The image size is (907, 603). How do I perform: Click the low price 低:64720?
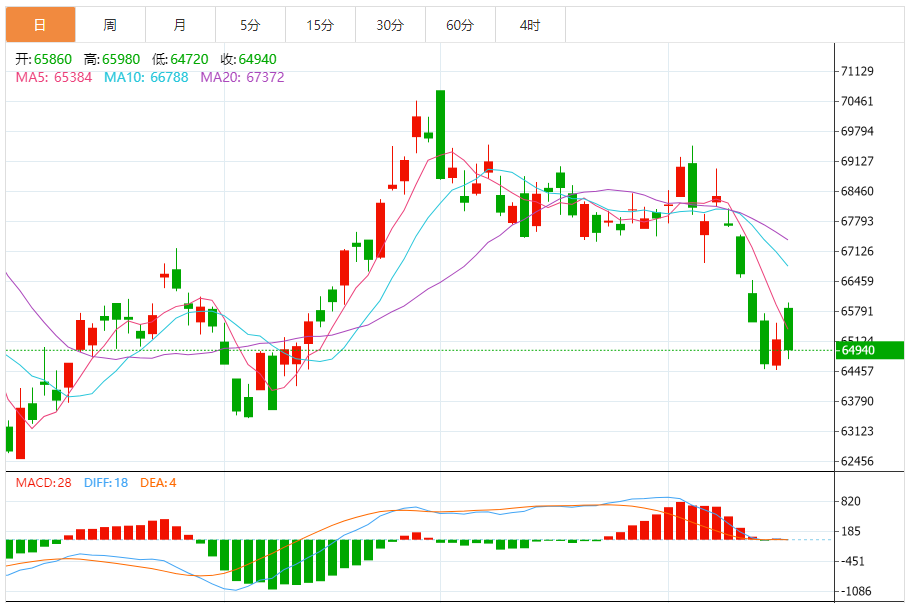coord(180,59)
